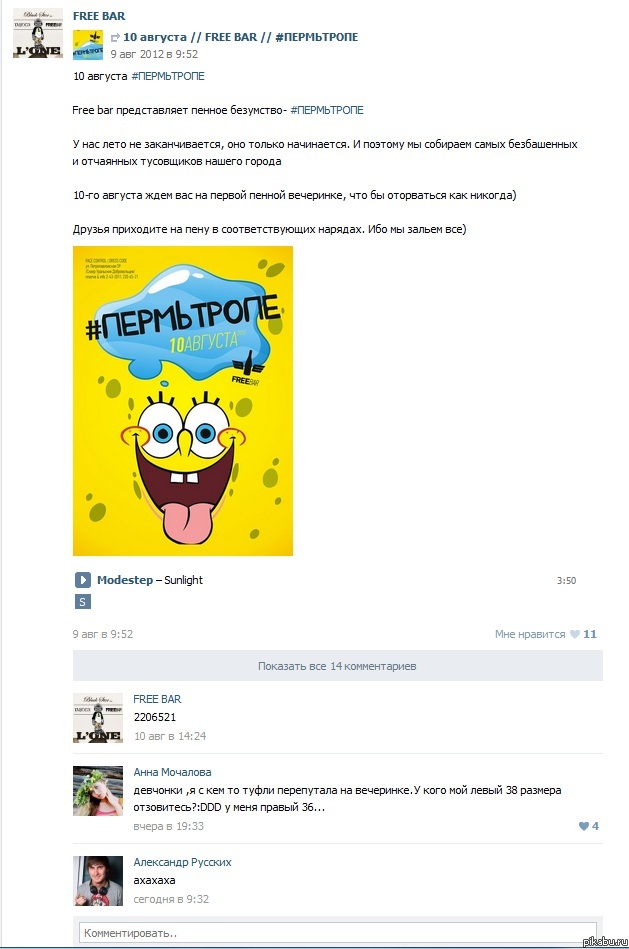Enlarge the SpongeBob party poster image
The image size is (629, 949).
183,401
